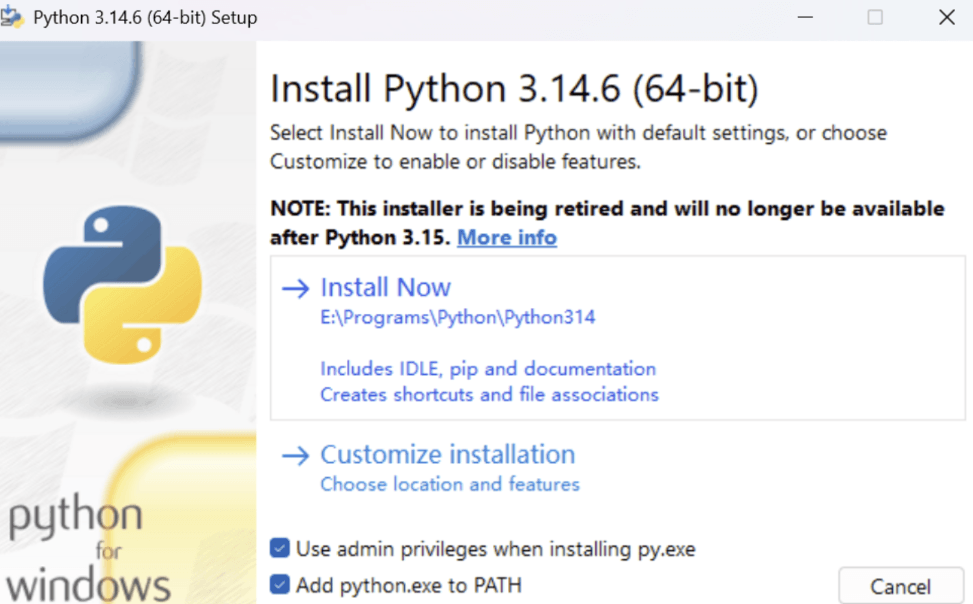Click the install path E:\Programs\Python\Python314
This screenshot has height=604, width=973.
coord(457,317)
